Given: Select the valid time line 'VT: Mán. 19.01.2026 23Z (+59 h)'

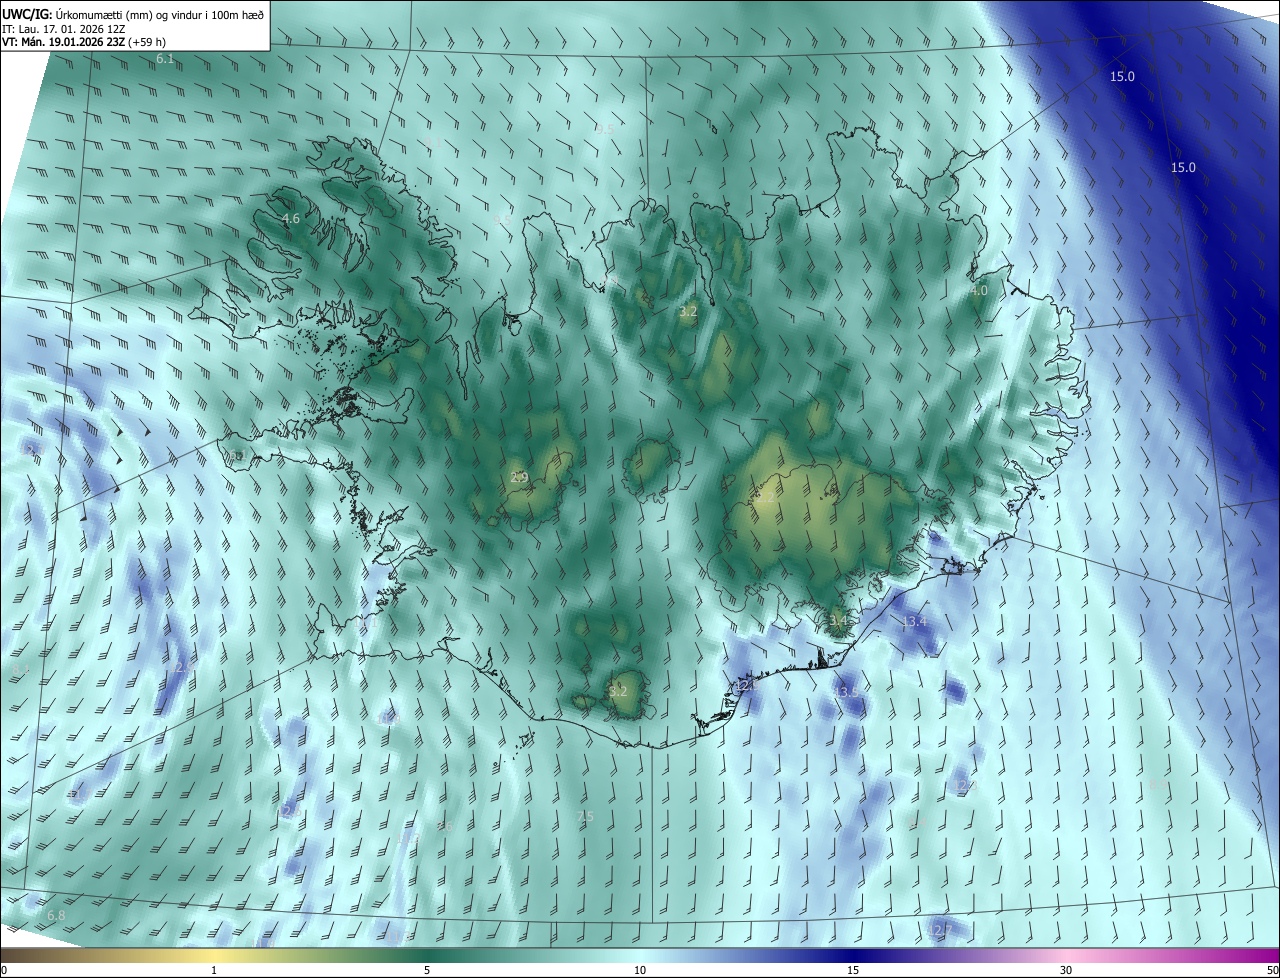Looking at the screenshot, I should (x=84, y=42).
